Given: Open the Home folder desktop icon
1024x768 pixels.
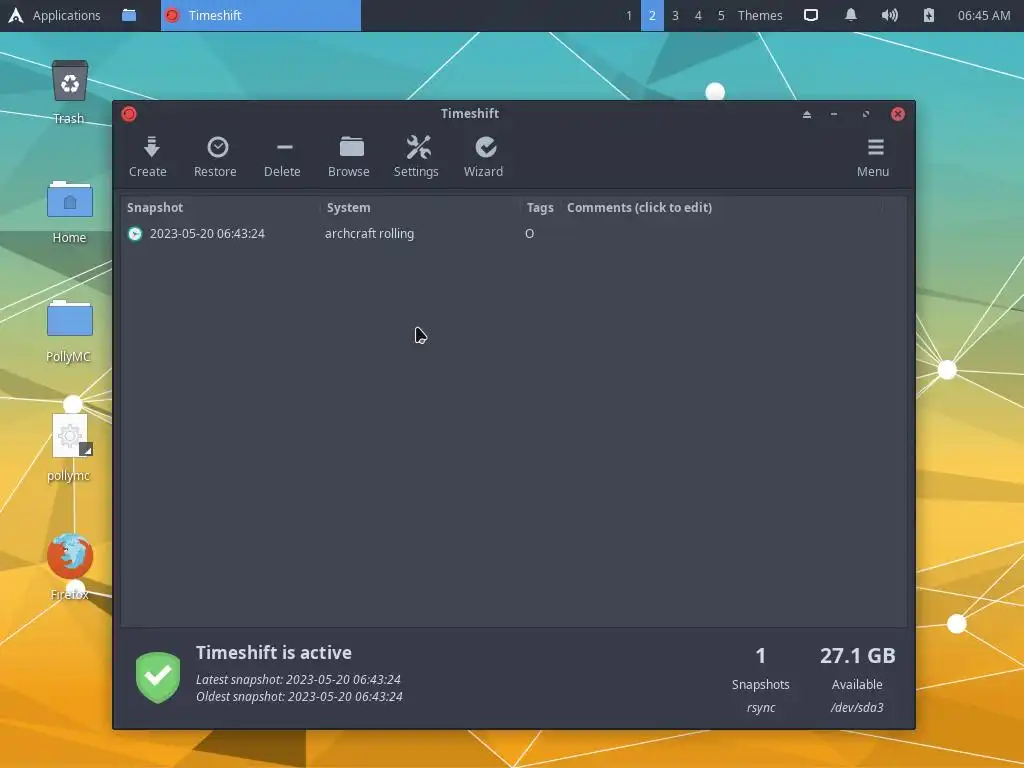Looking at the screenshot, I should 69,212.
